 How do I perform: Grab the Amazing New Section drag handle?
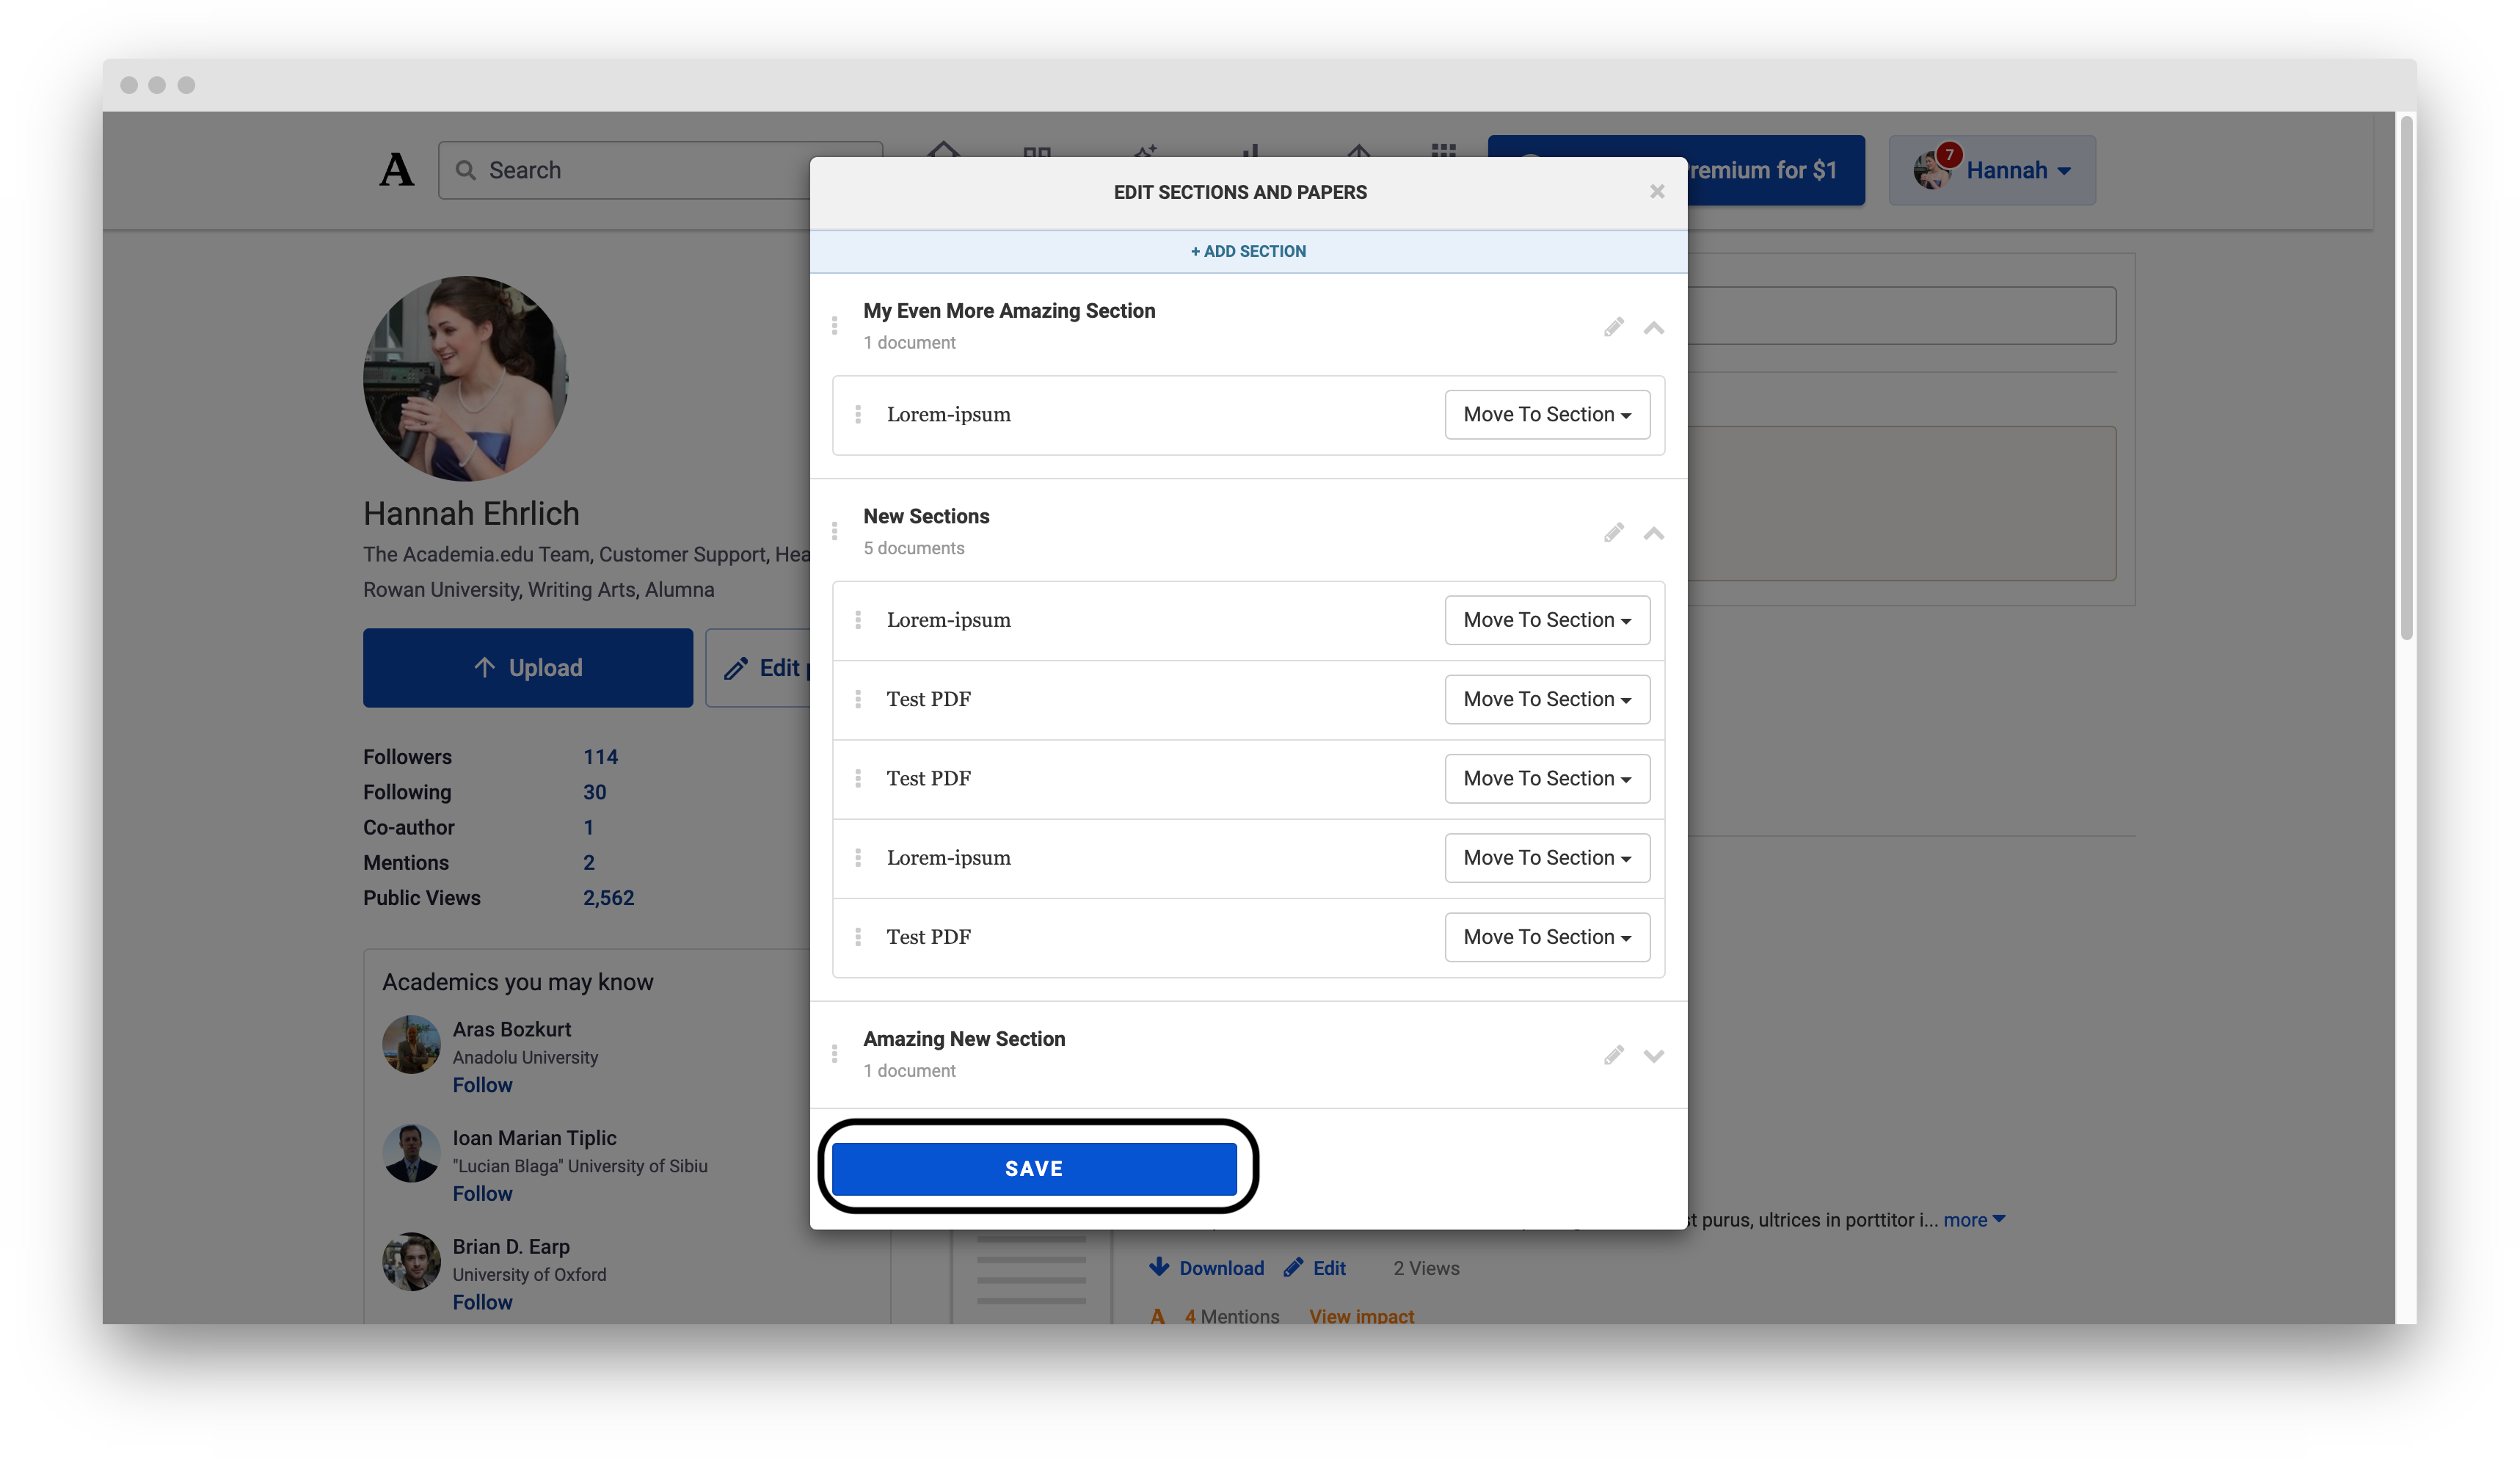tap(834, 1054)
